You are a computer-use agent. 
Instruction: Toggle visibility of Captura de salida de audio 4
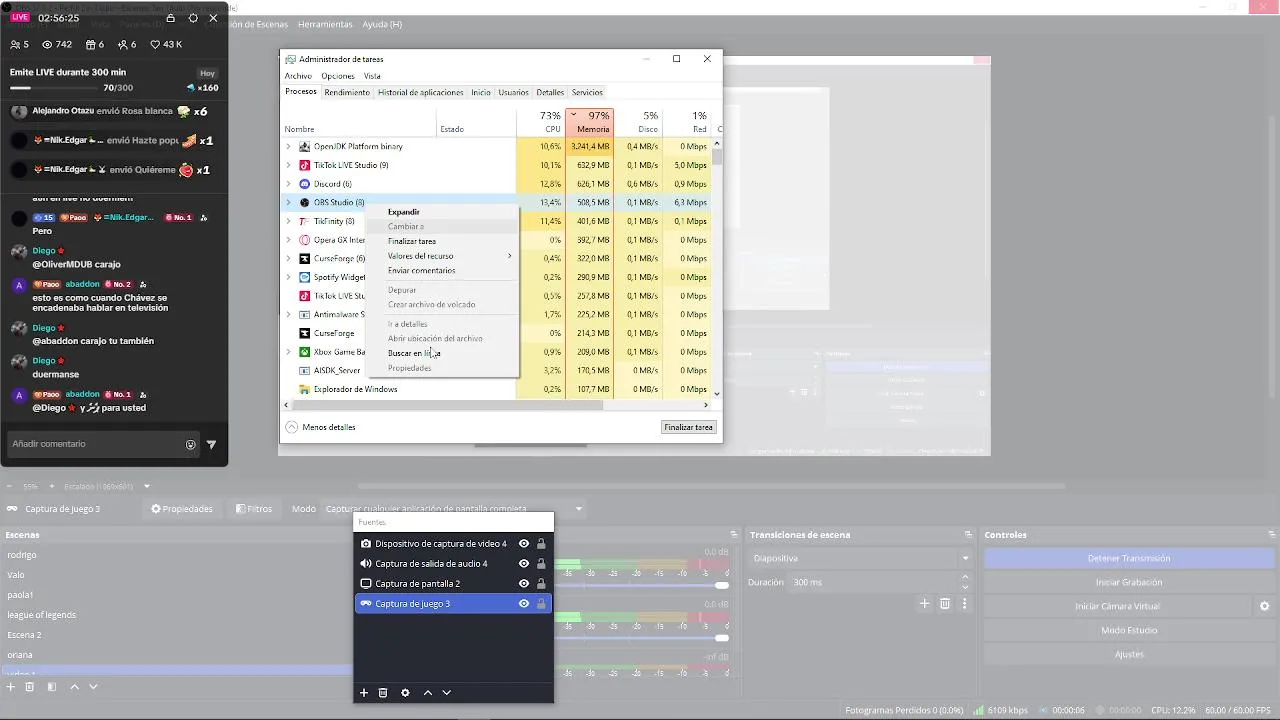pyautogui.click(x=523, y=564)
